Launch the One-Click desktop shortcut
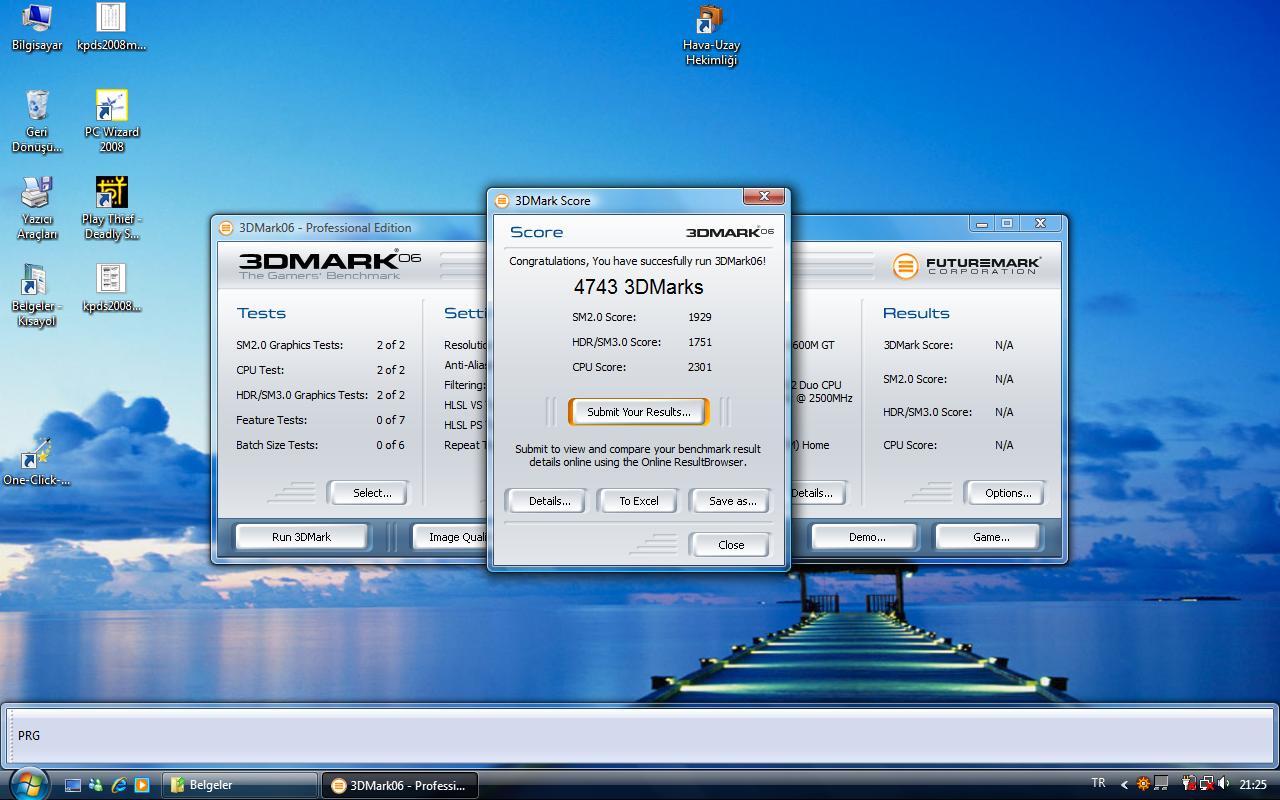 point(37,462)
